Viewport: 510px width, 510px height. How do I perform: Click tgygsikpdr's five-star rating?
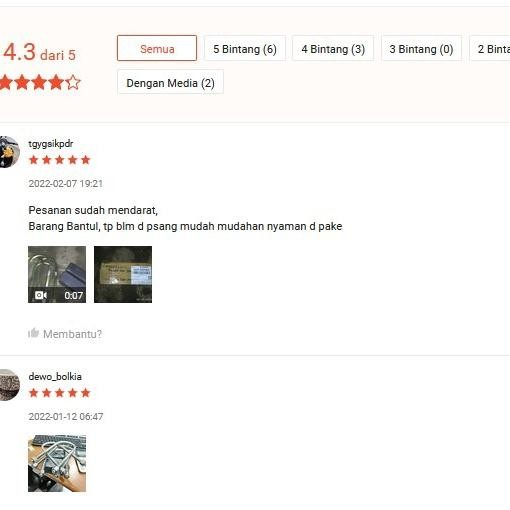coord(60,160)
